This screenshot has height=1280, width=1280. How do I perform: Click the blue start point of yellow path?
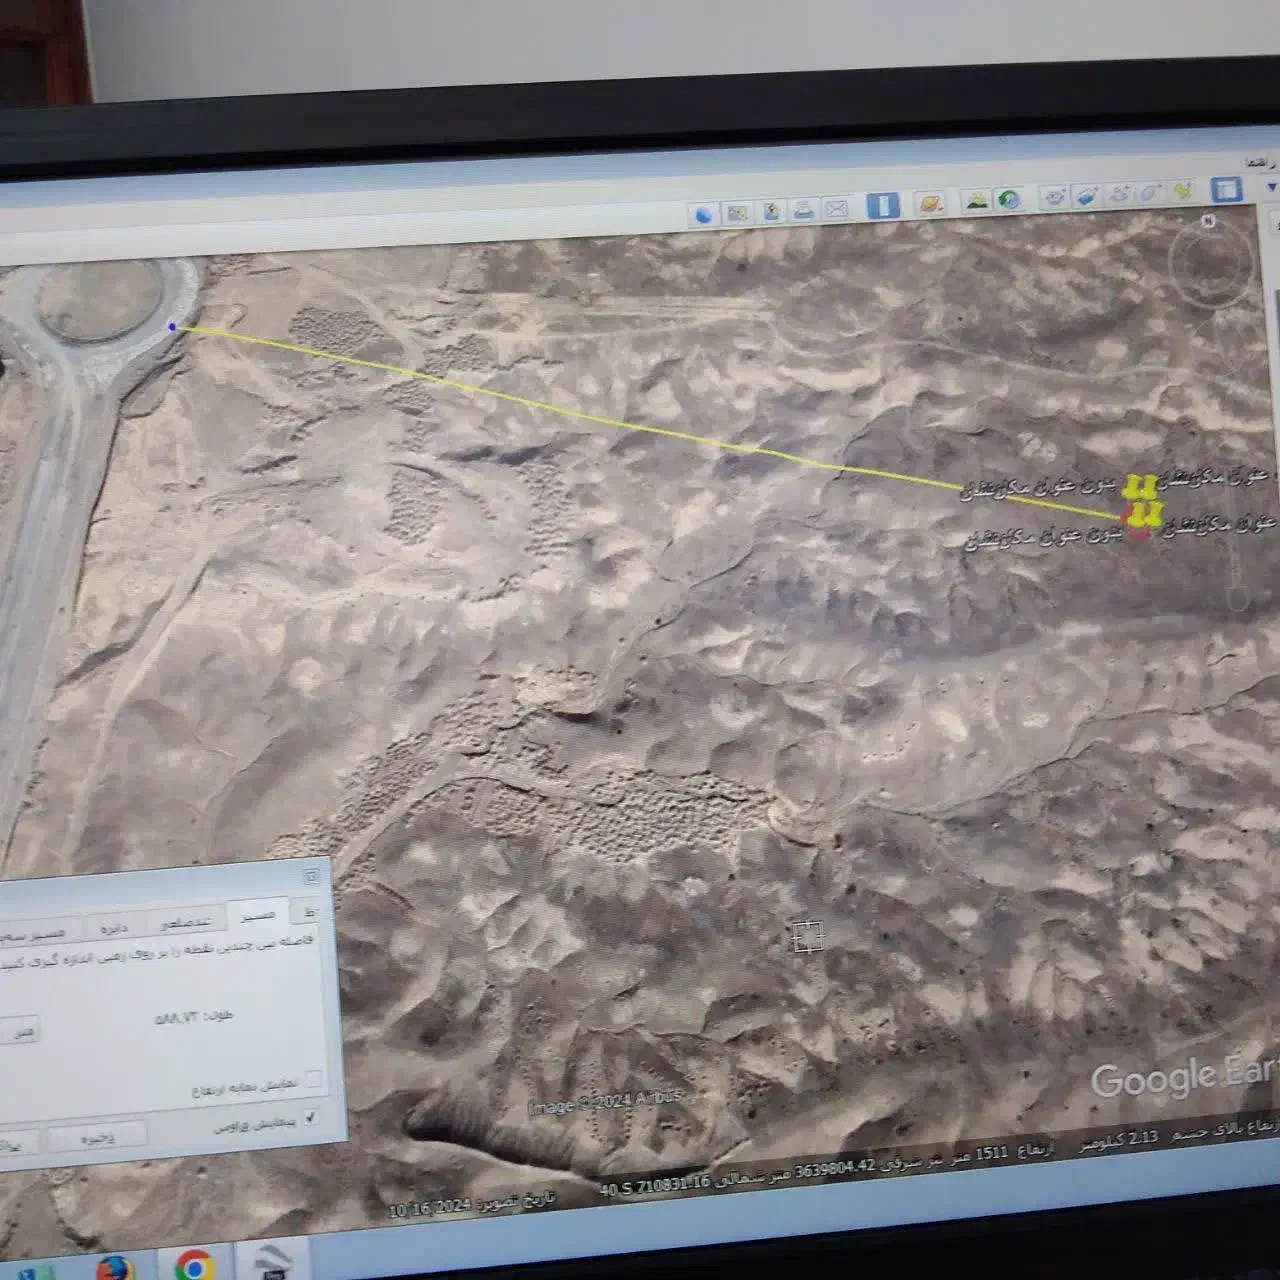173,327
